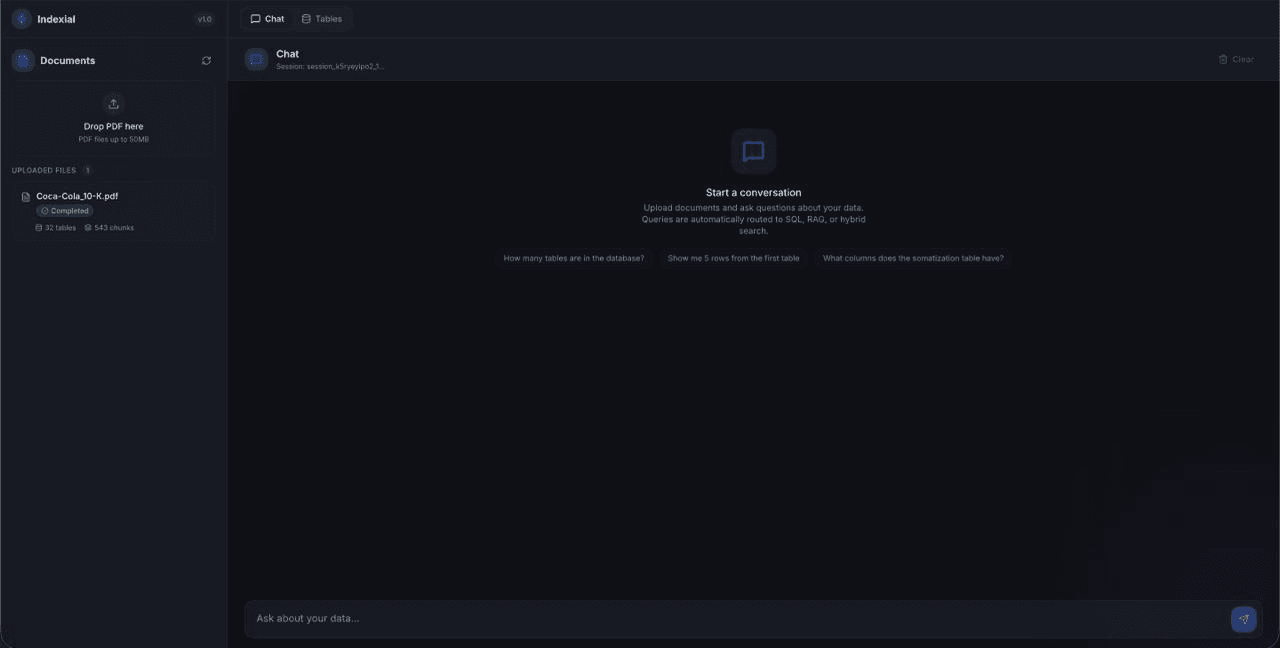The image size is (1280, 648).
Task: Click the 543 chunks indicator
Action: coord(109,228)
